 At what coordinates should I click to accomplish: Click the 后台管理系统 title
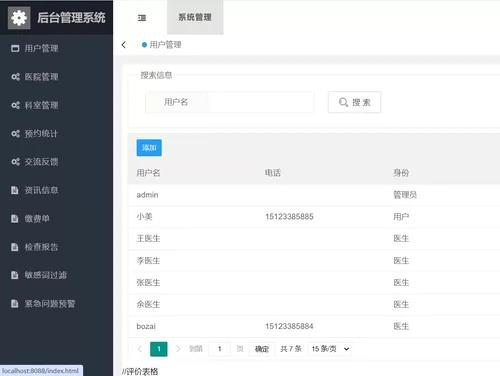71,18
